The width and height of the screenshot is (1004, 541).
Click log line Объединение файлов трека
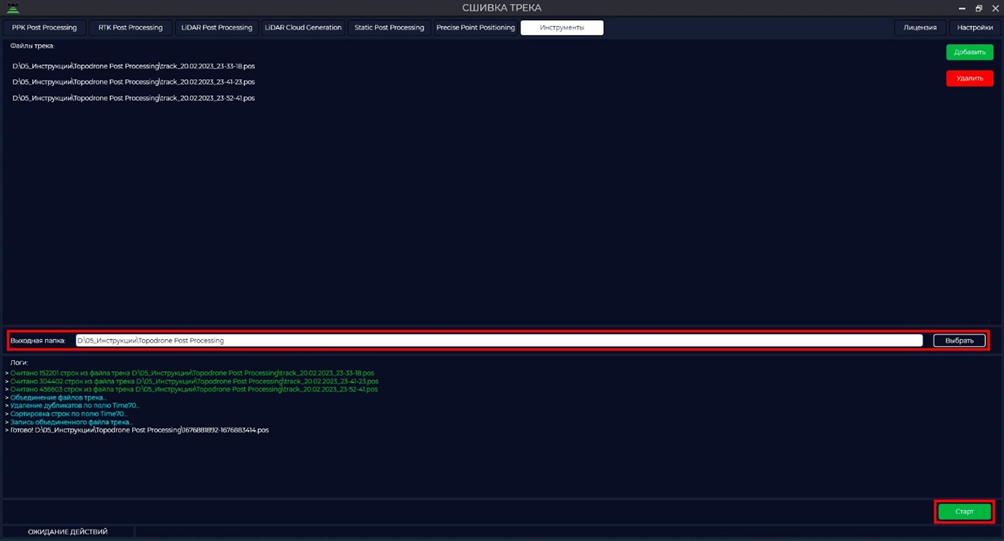56,398
